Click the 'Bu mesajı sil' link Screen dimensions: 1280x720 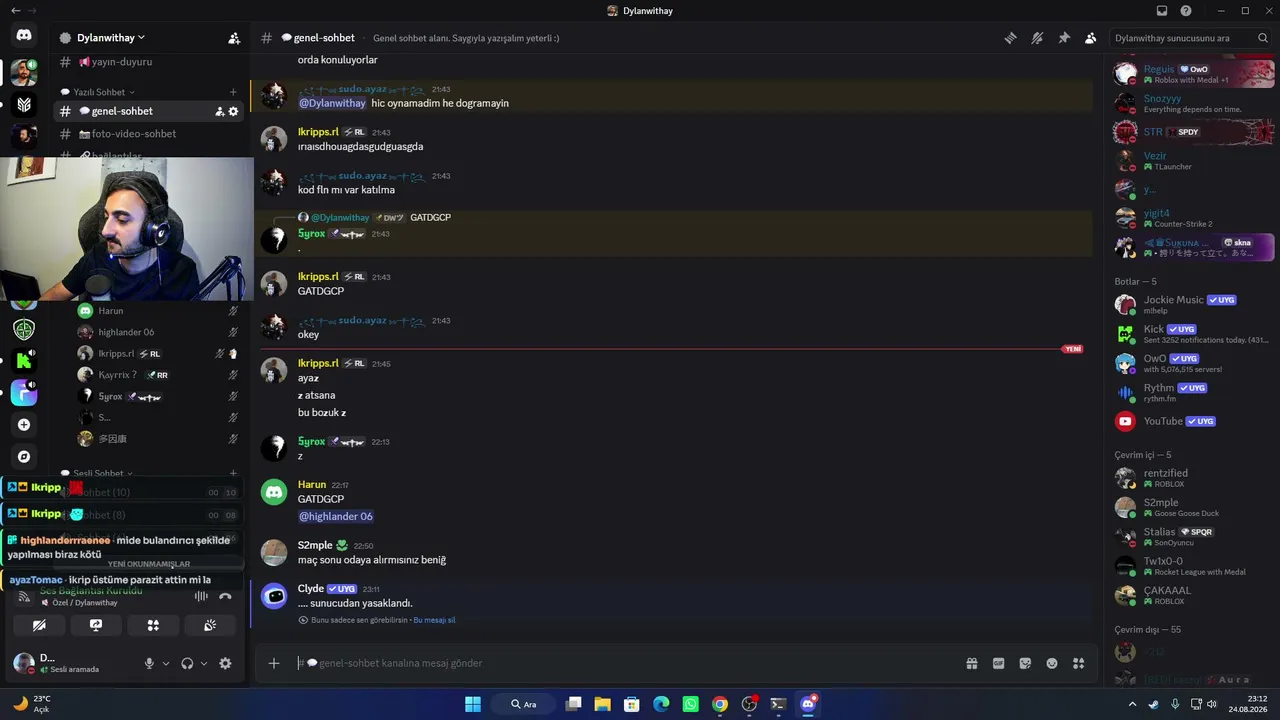click(434, 620)
